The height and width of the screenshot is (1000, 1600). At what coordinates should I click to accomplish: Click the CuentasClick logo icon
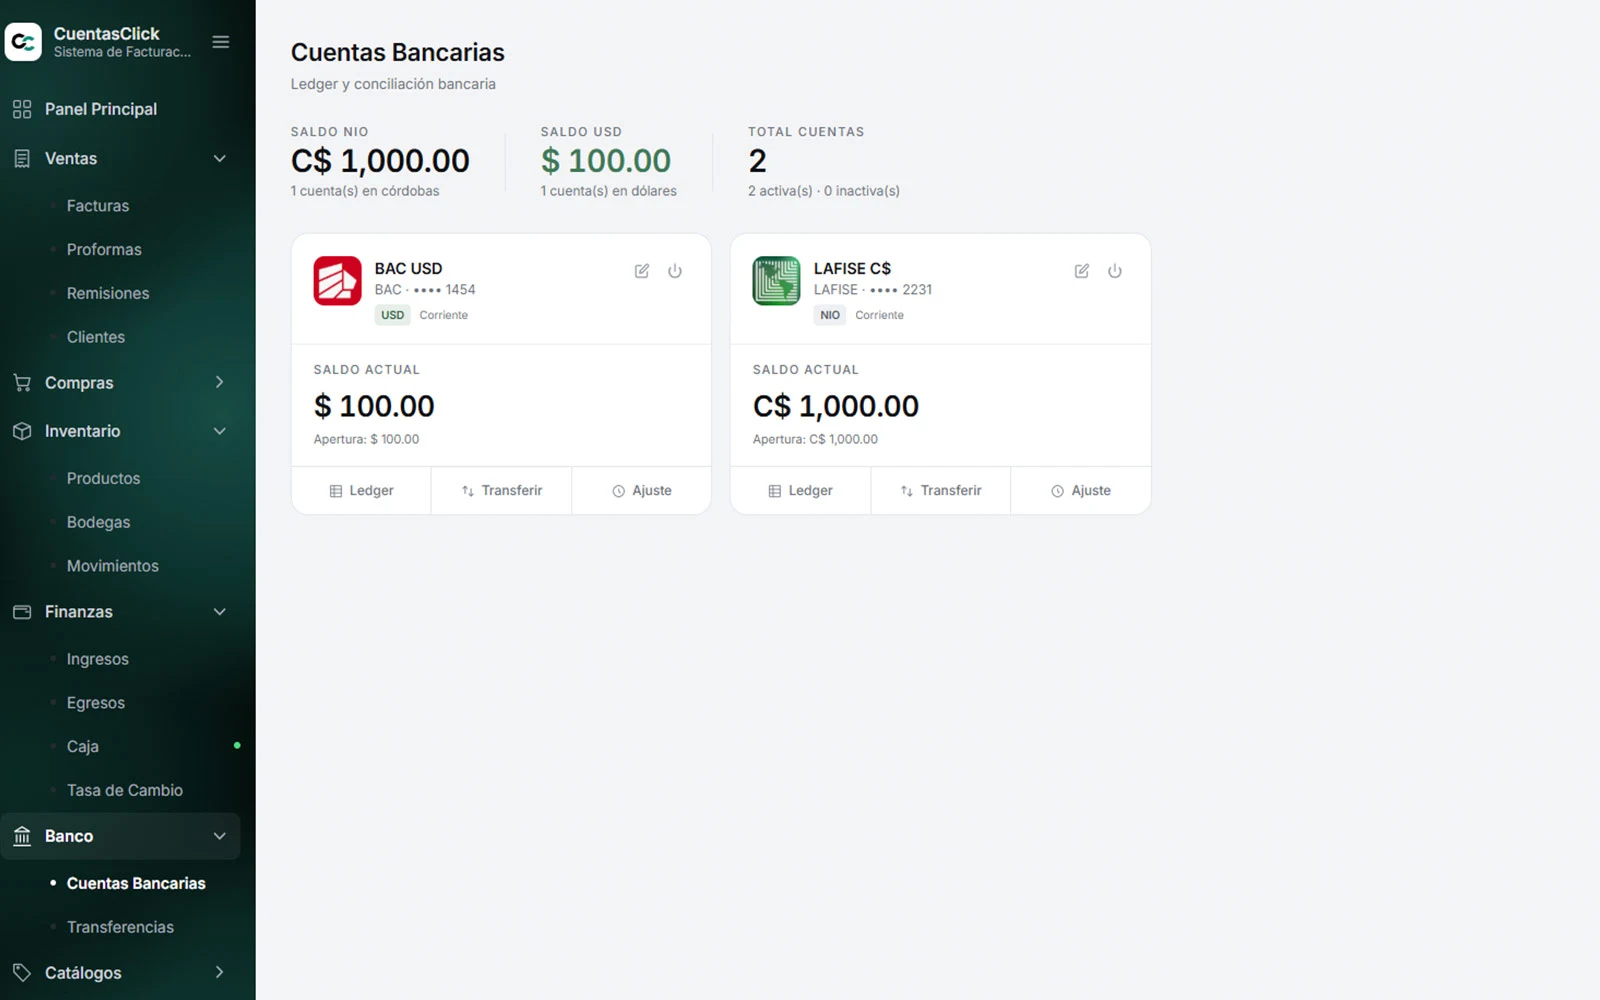click(x=23, y=42)
